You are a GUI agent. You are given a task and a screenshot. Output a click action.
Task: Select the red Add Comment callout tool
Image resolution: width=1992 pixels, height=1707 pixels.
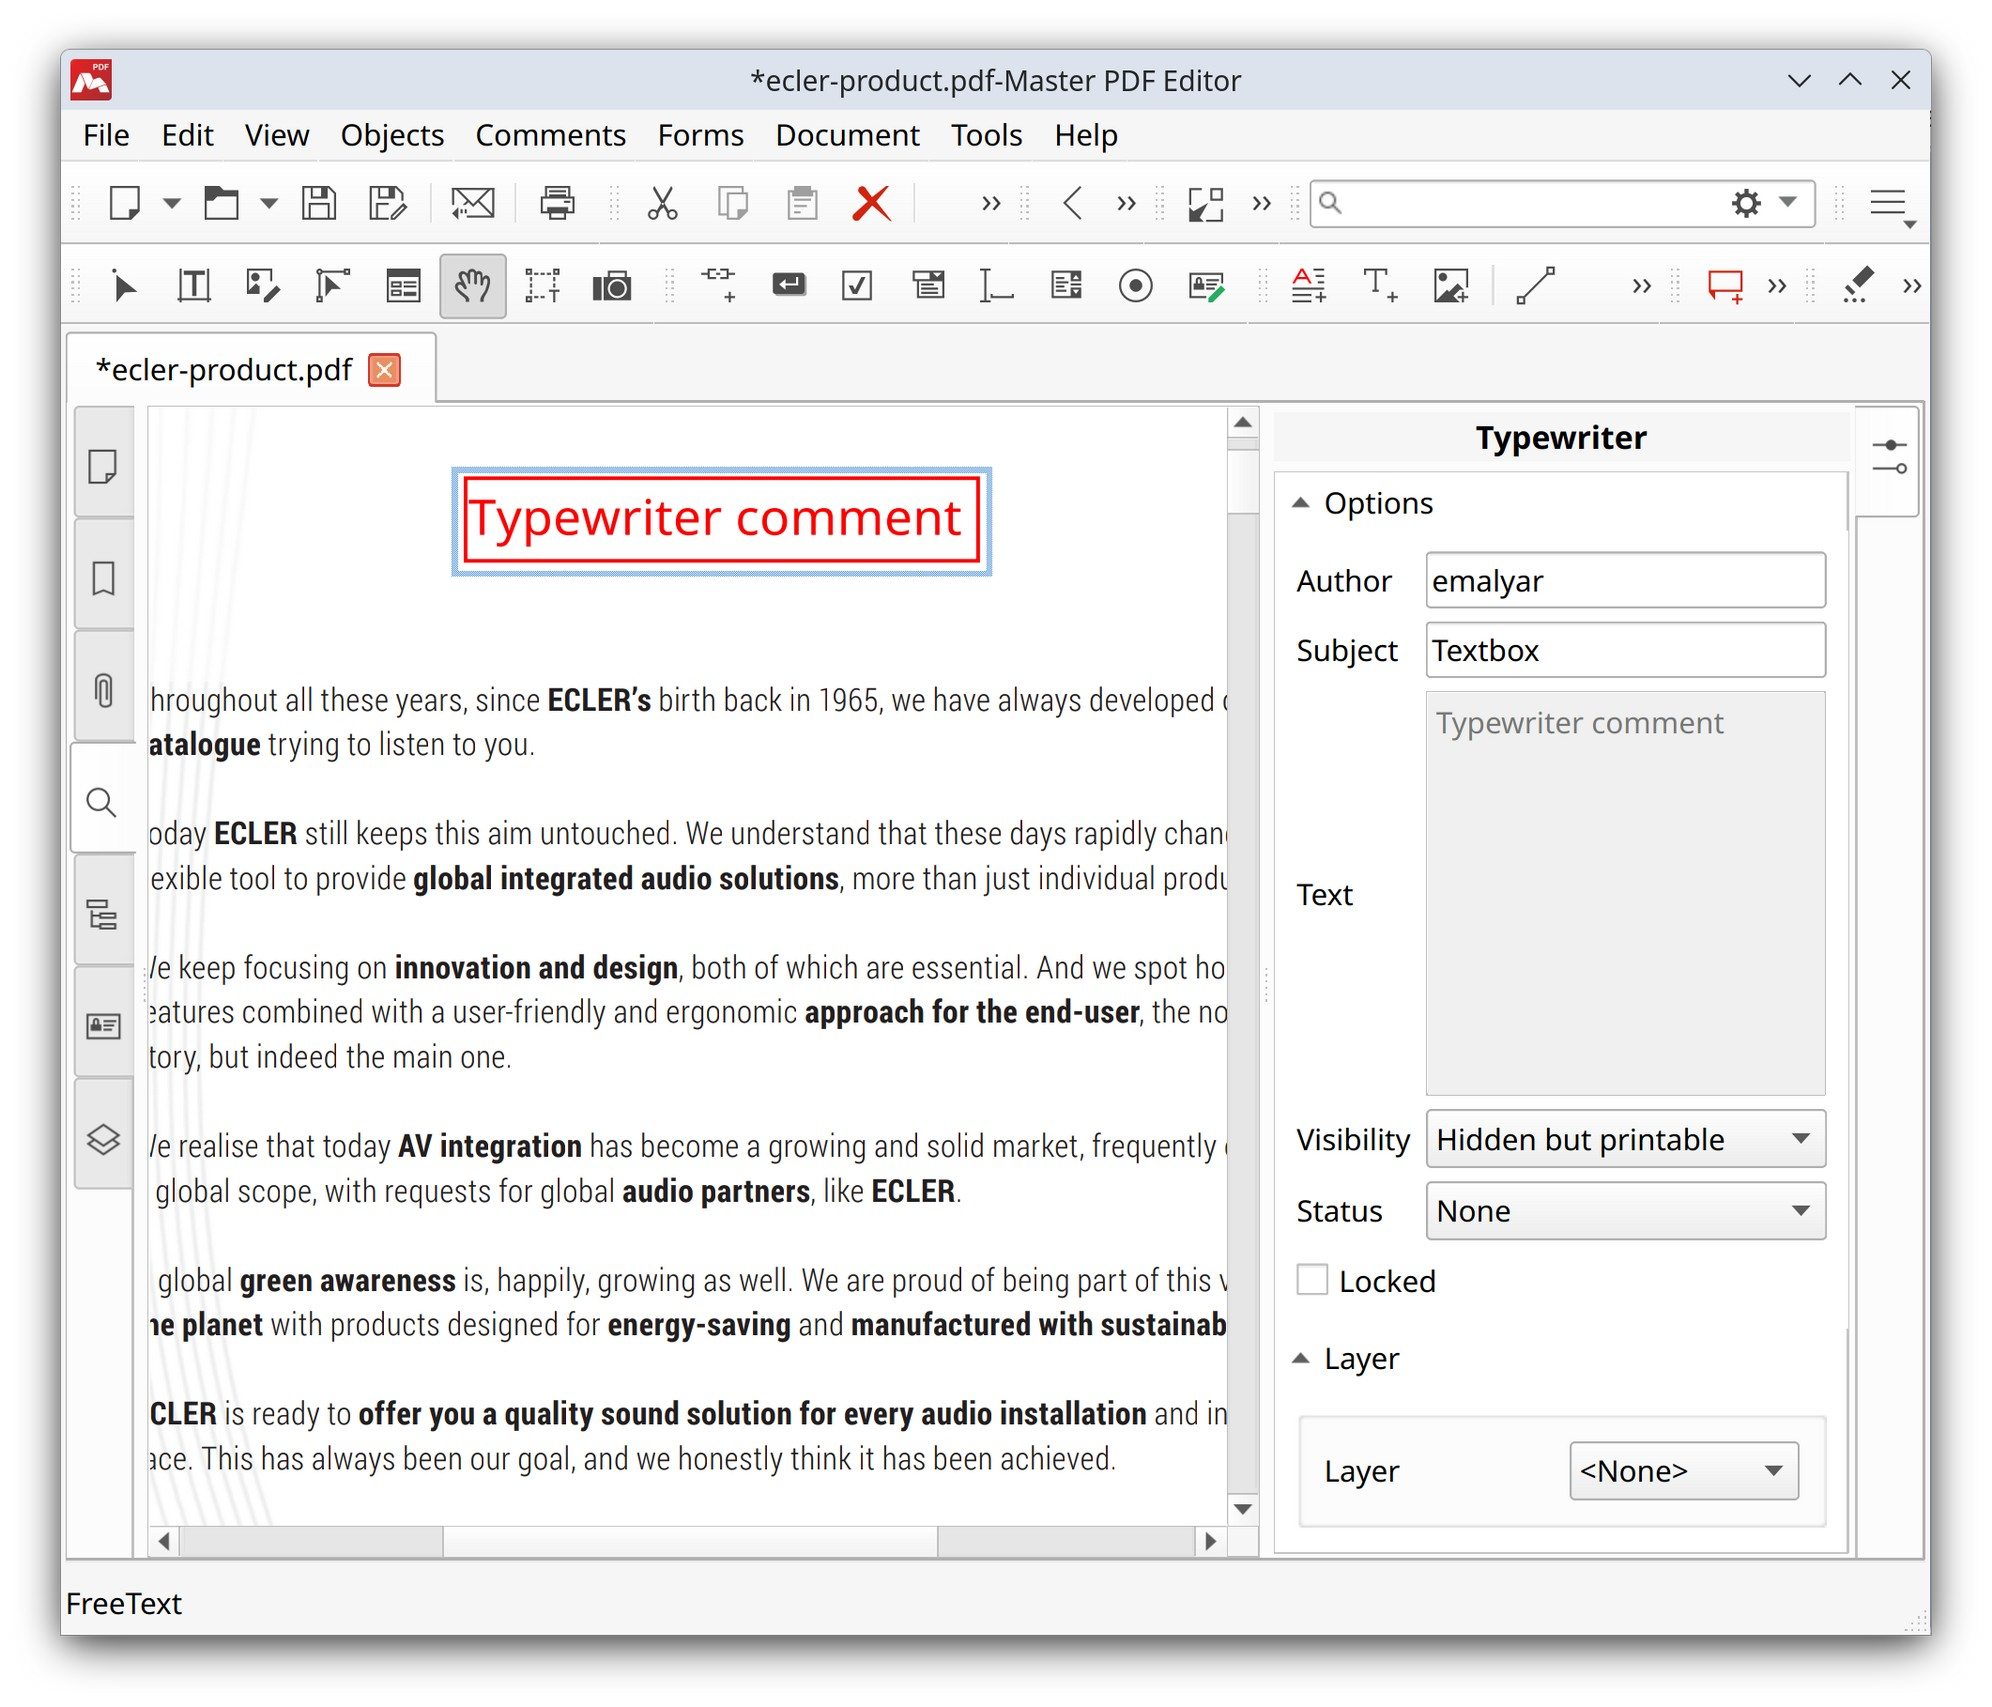click(x=1725, y=286)
